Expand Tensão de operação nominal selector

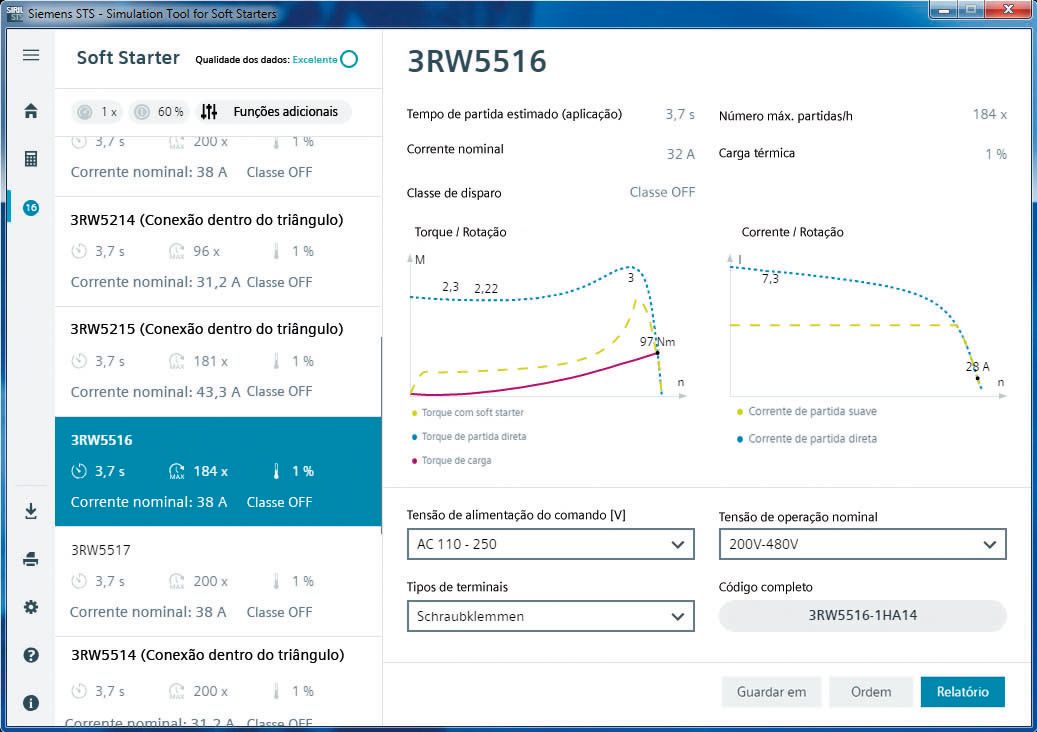pos(862,544)
